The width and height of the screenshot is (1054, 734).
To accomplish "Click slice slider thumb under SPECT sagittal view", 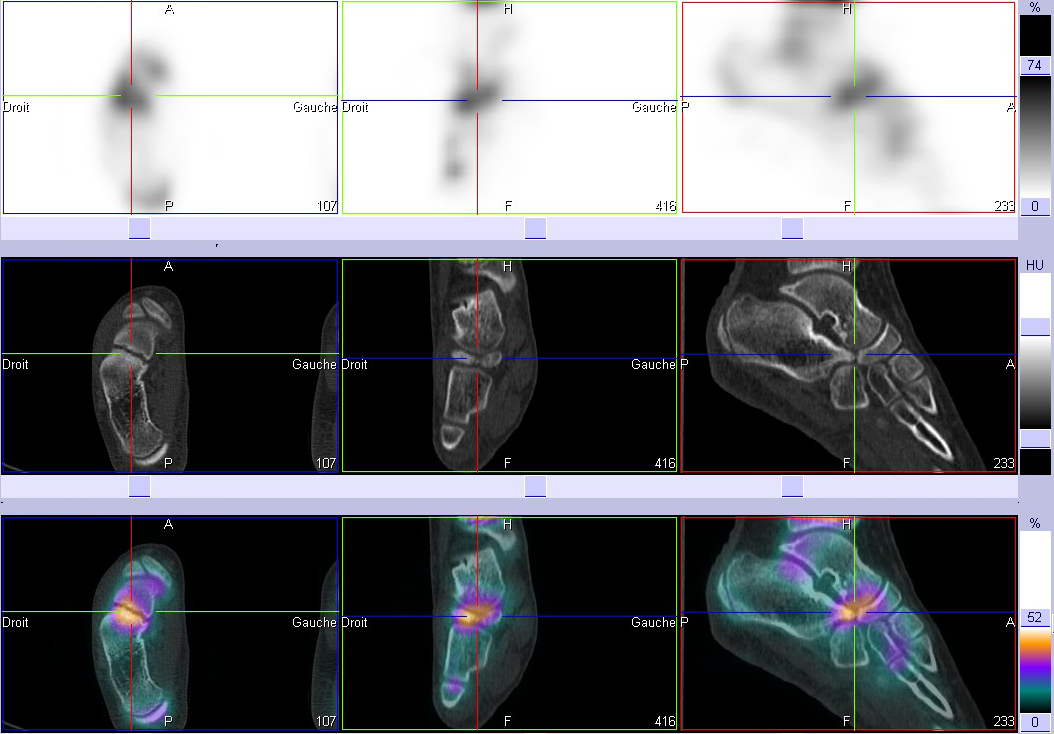I will (x=793, y=229).
